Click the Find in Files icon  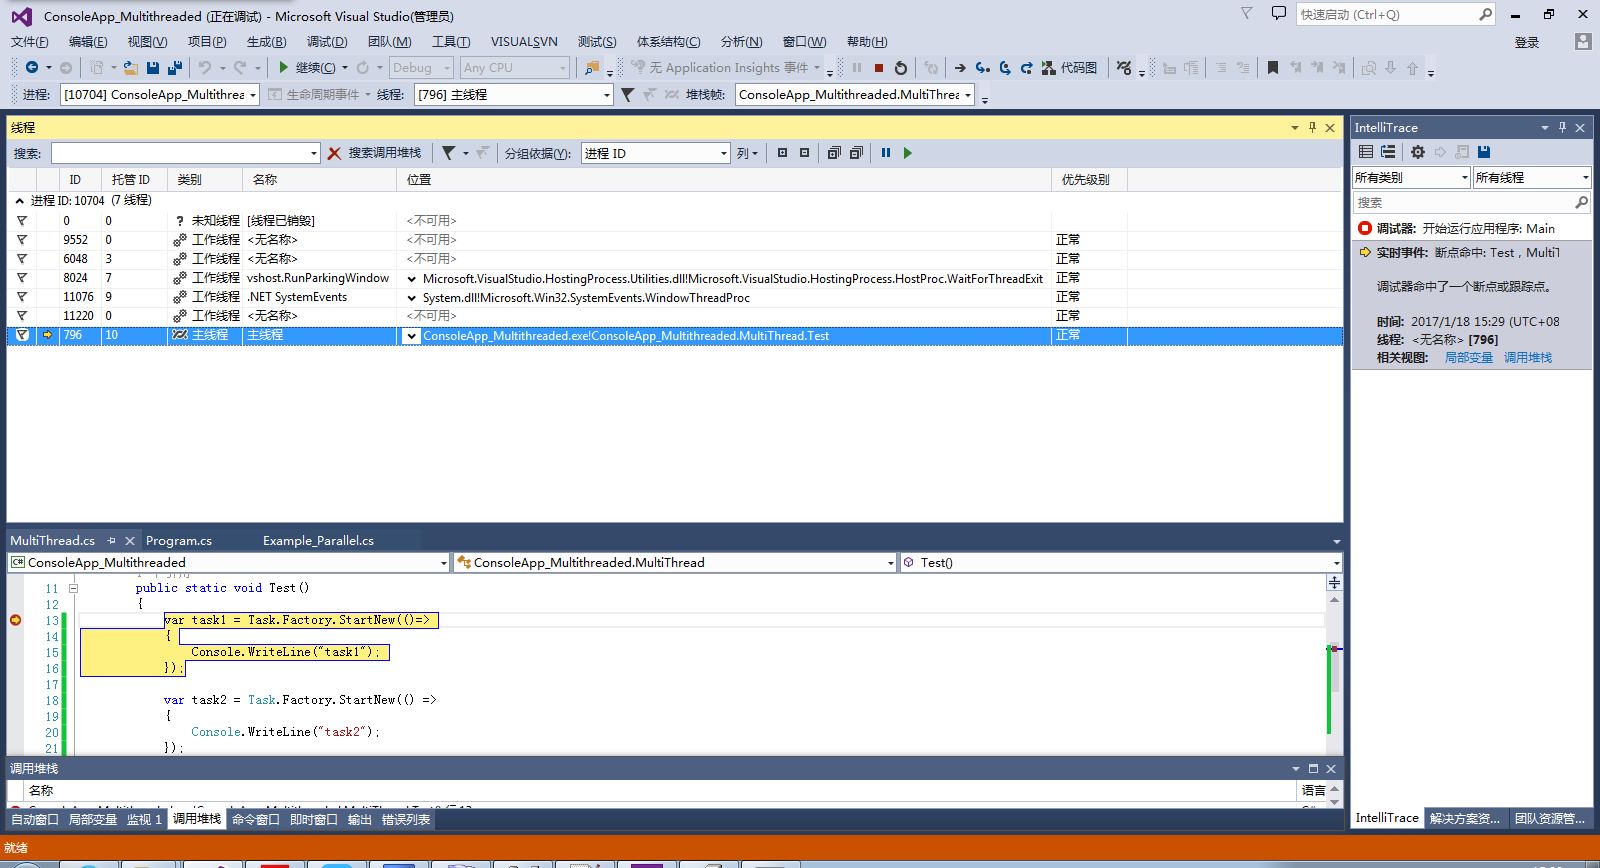pos(592,68)
